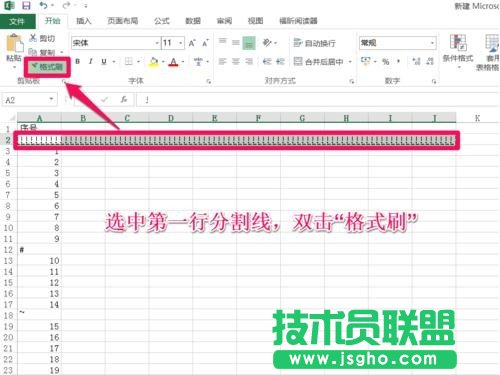This screenshot has height=375, width=500.
Task: Open the Foxit Reader ribbon tab
Action: (x=298, y=21)
